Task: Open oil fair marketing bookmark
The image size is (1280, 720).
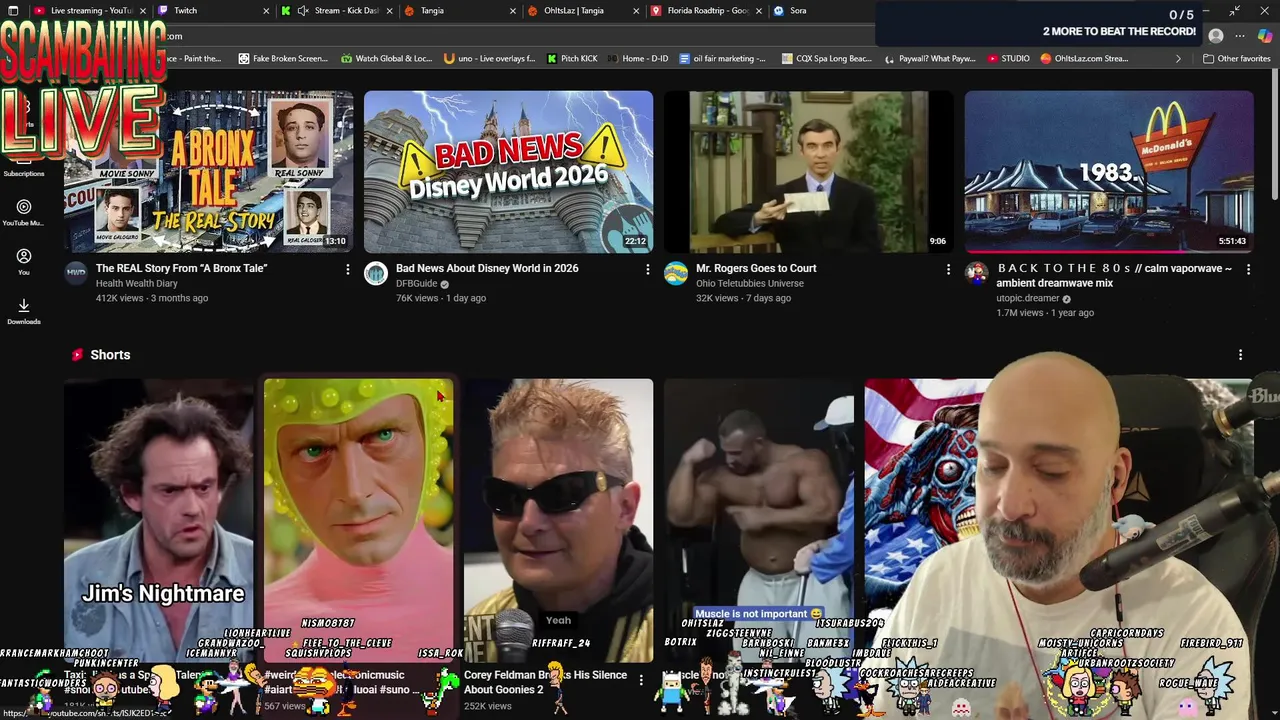Action: [722, 58]
